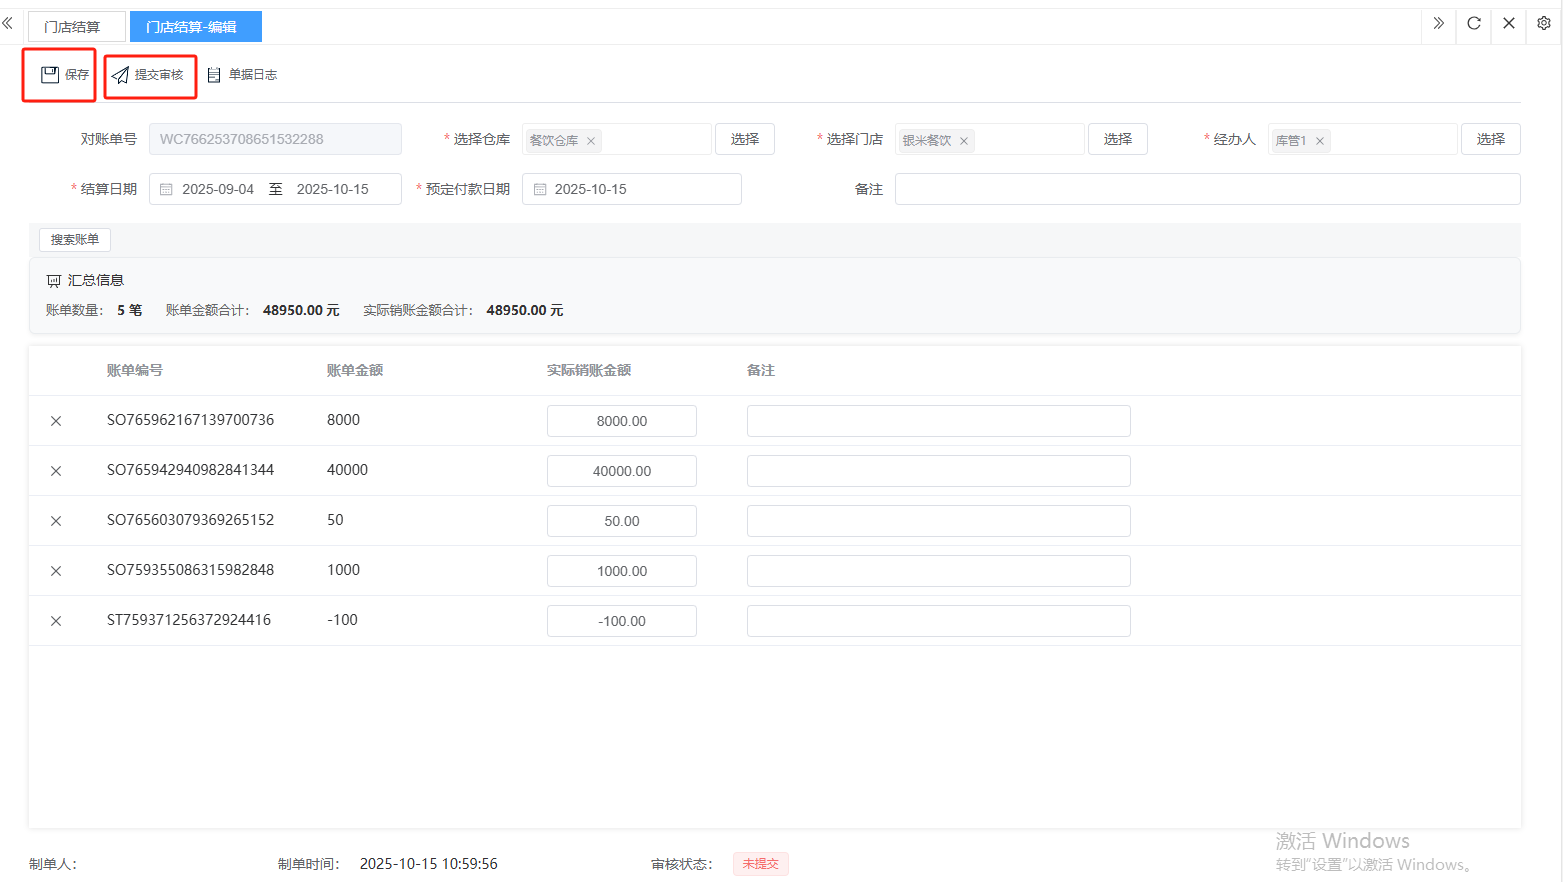Focus the top 备注 remarks input field
The image size is (1563, 882).
coord(1207,189)
